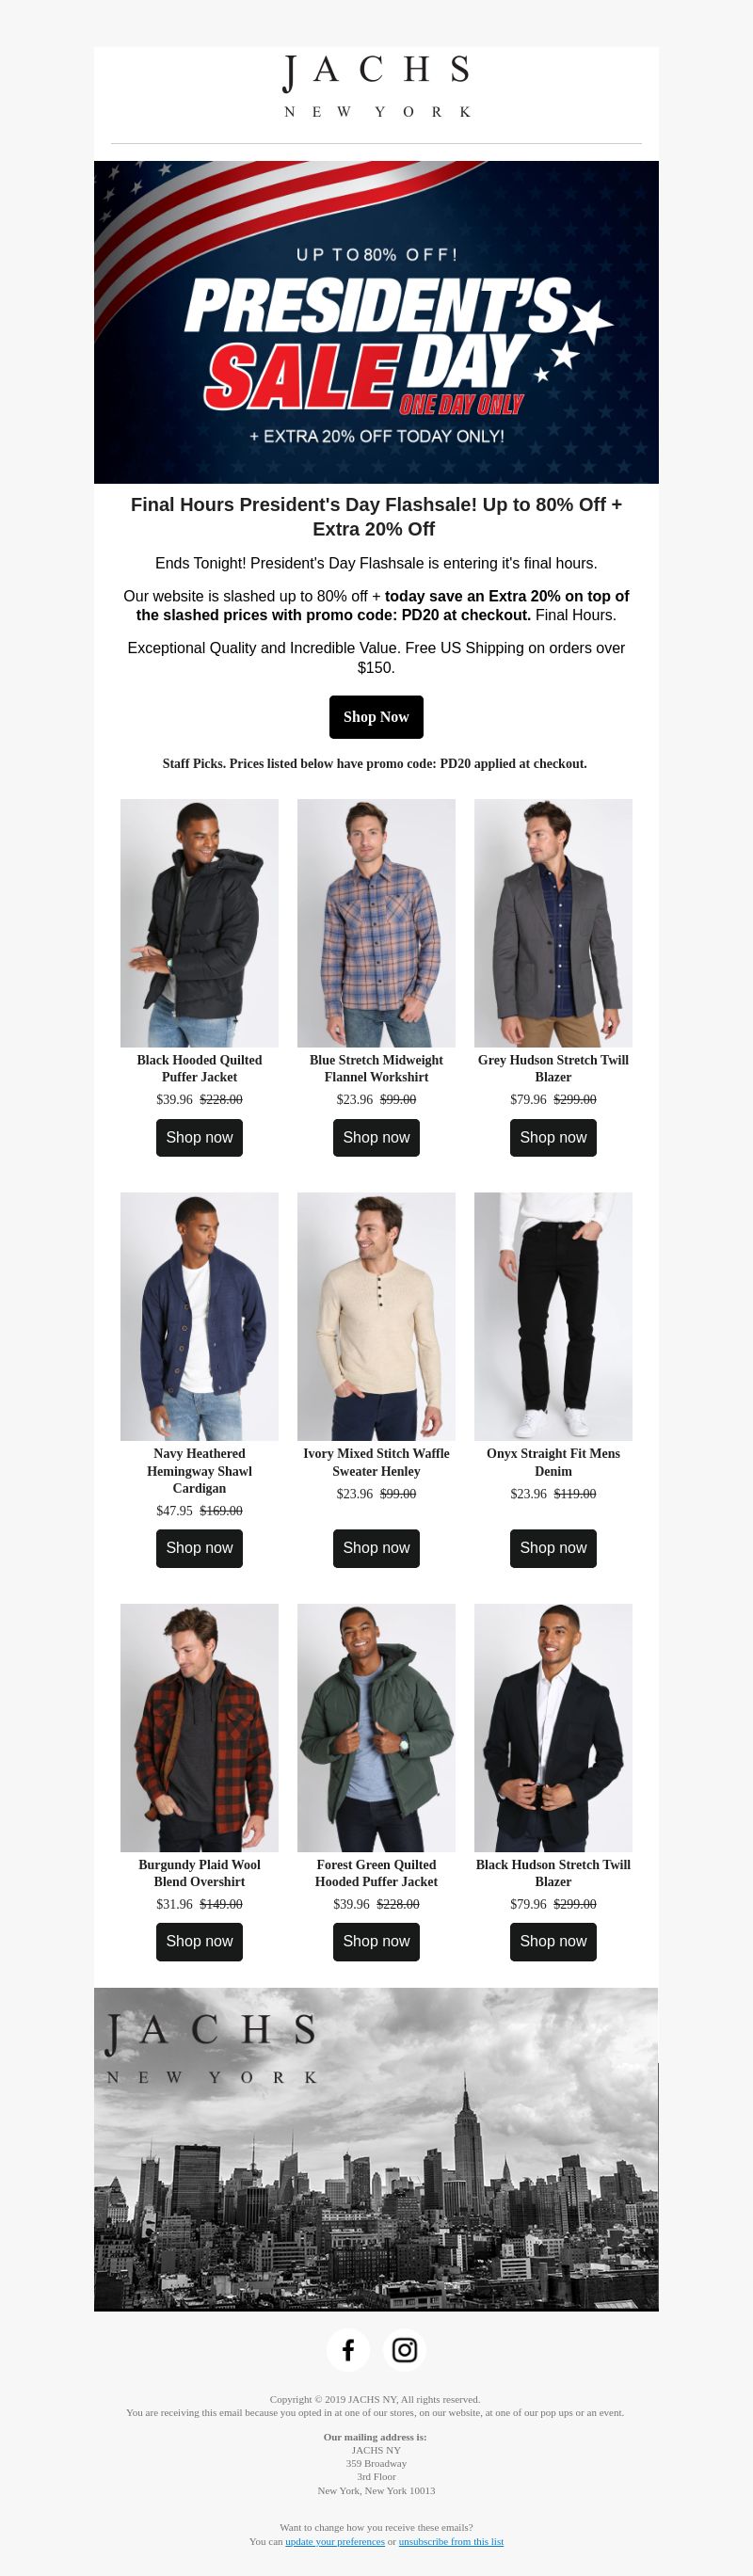
Task: Shop now for Burgundy Plaid Wool Overshirt
Action: [199, 1942]
